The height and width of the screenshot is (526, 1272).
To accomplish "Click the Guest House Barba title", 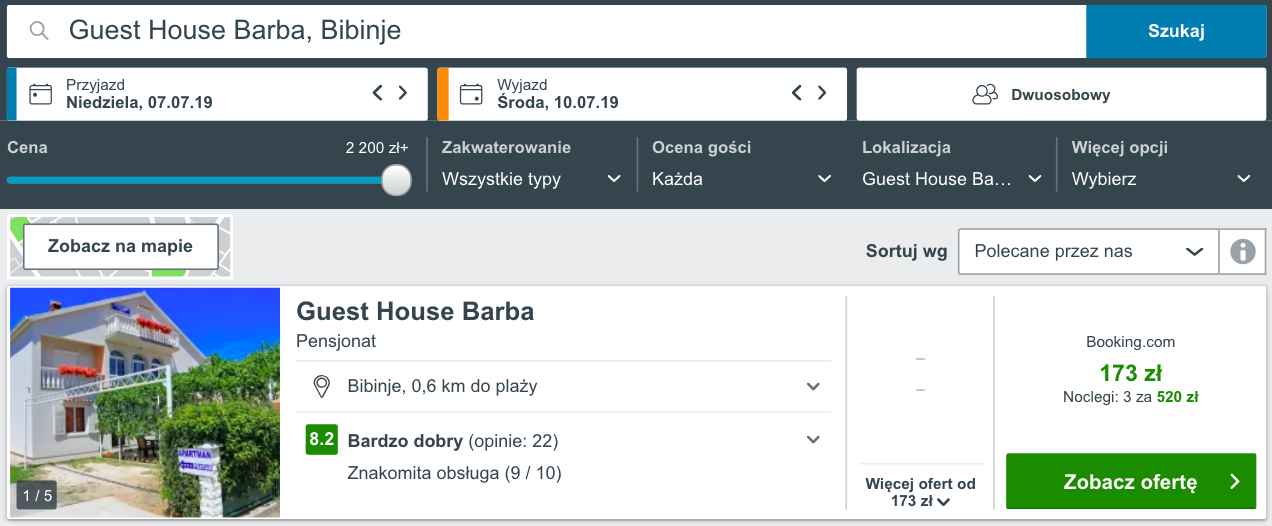I will click(x=415, y=311).
